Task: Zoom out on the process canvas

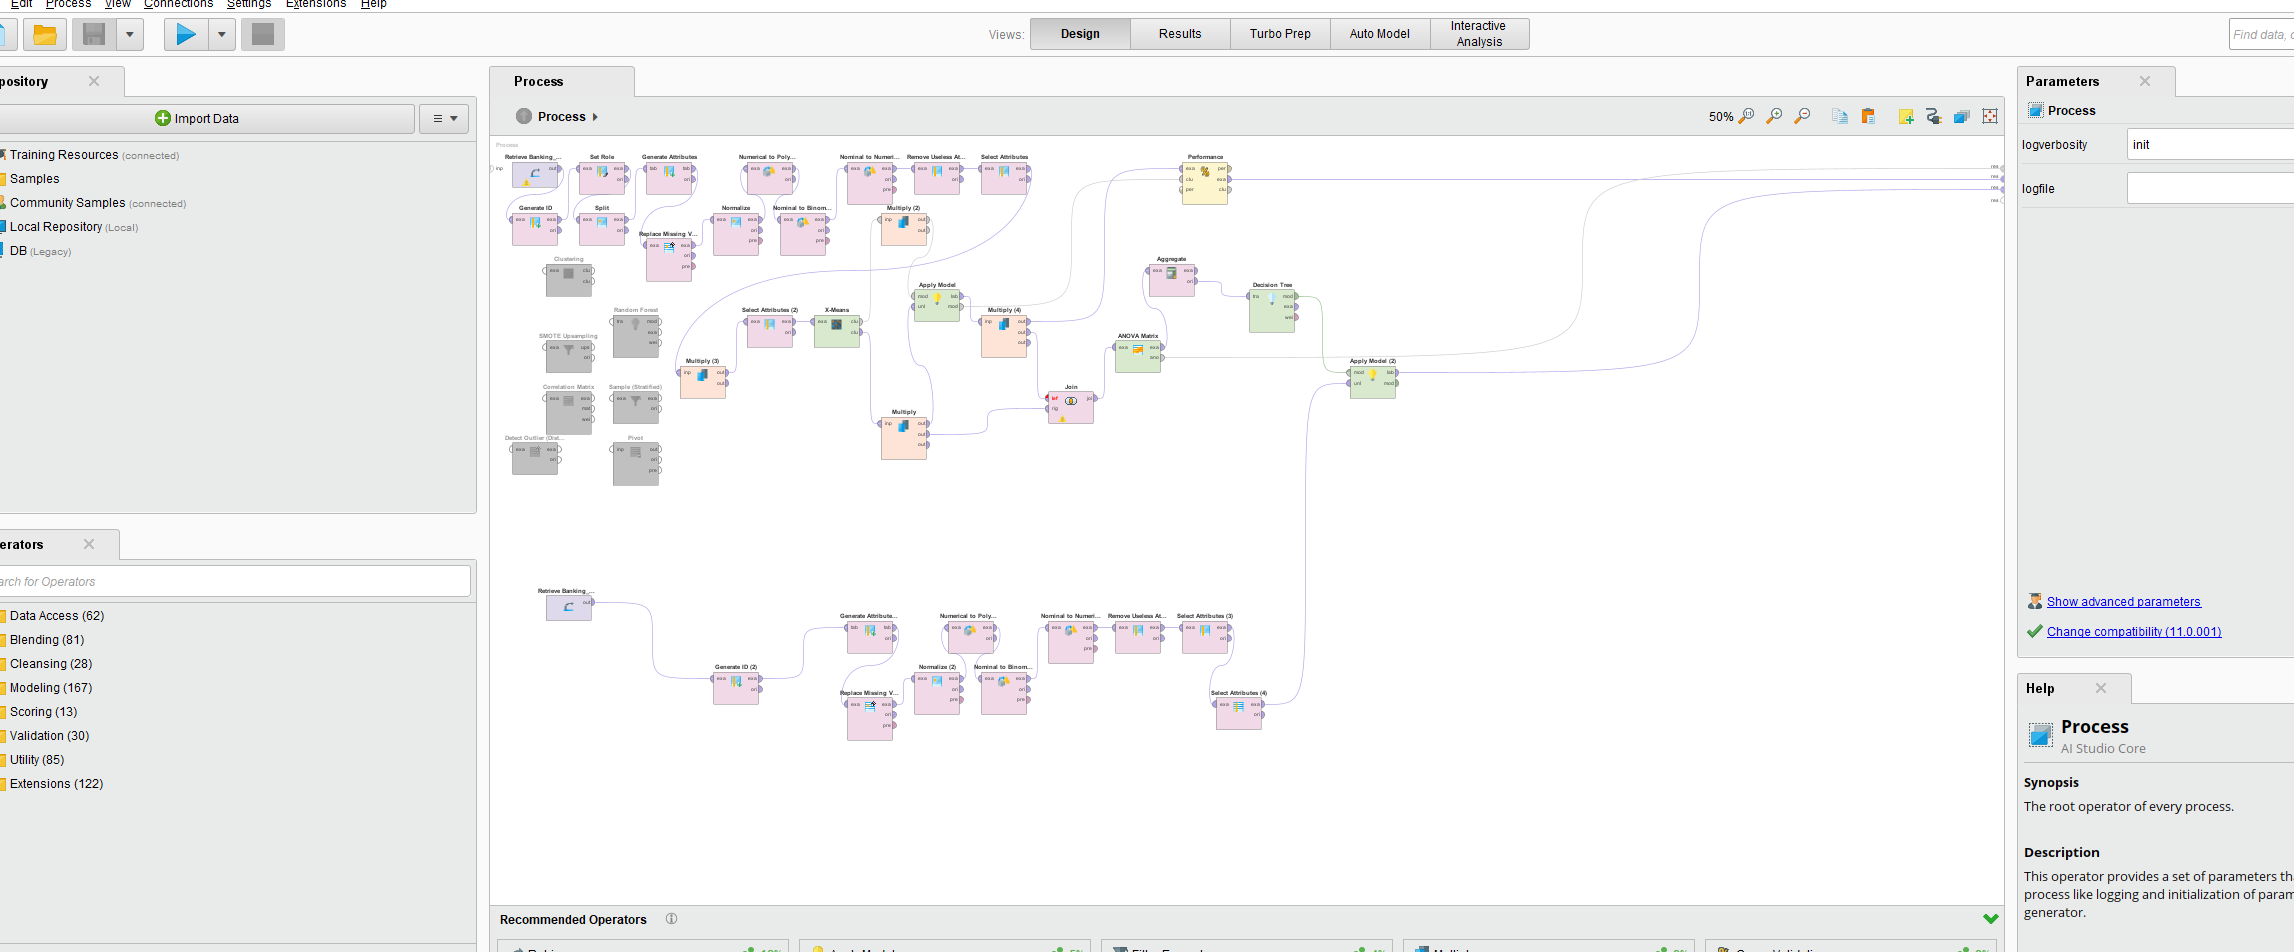Action: tap(1802, 116)
